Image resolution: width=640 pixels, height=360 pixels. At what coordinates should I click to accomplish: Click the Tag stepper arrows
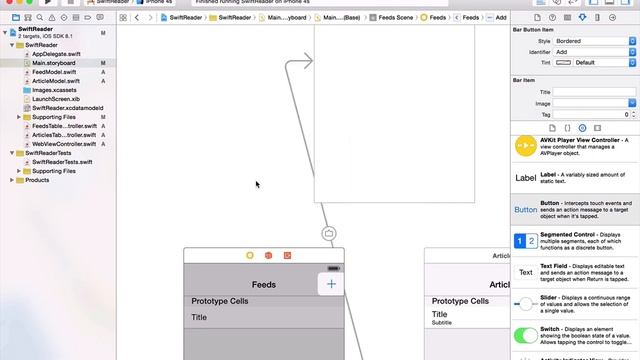coord(633,115)
